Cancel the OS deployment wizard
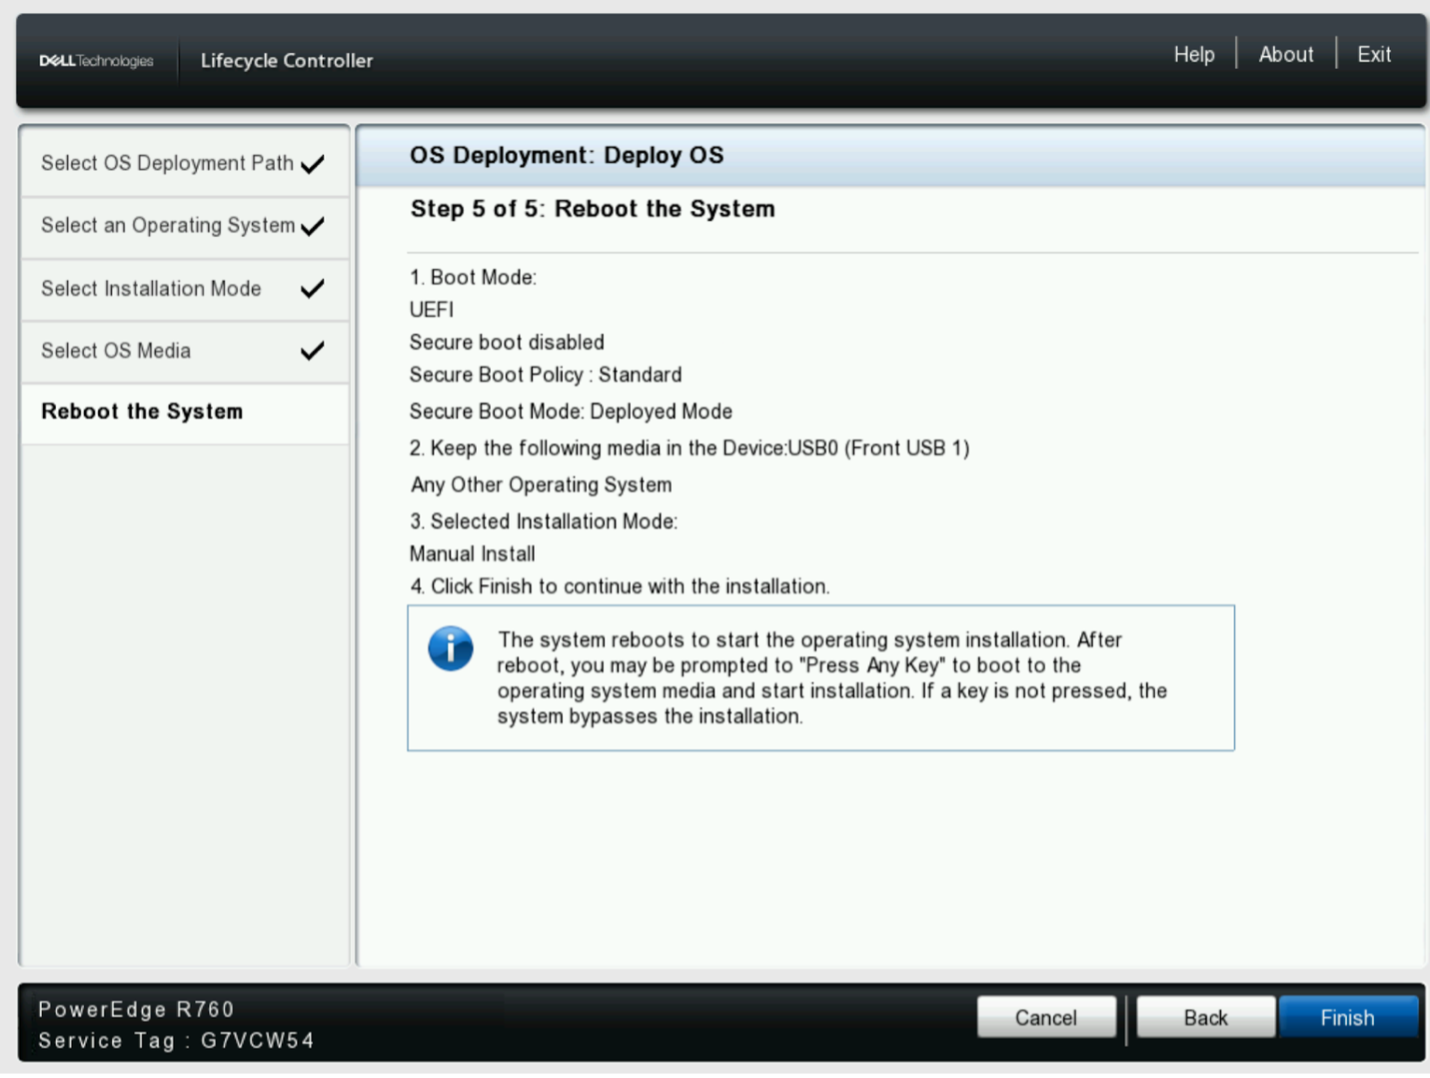The image size is (1430, 1078). (1046, 1018)
